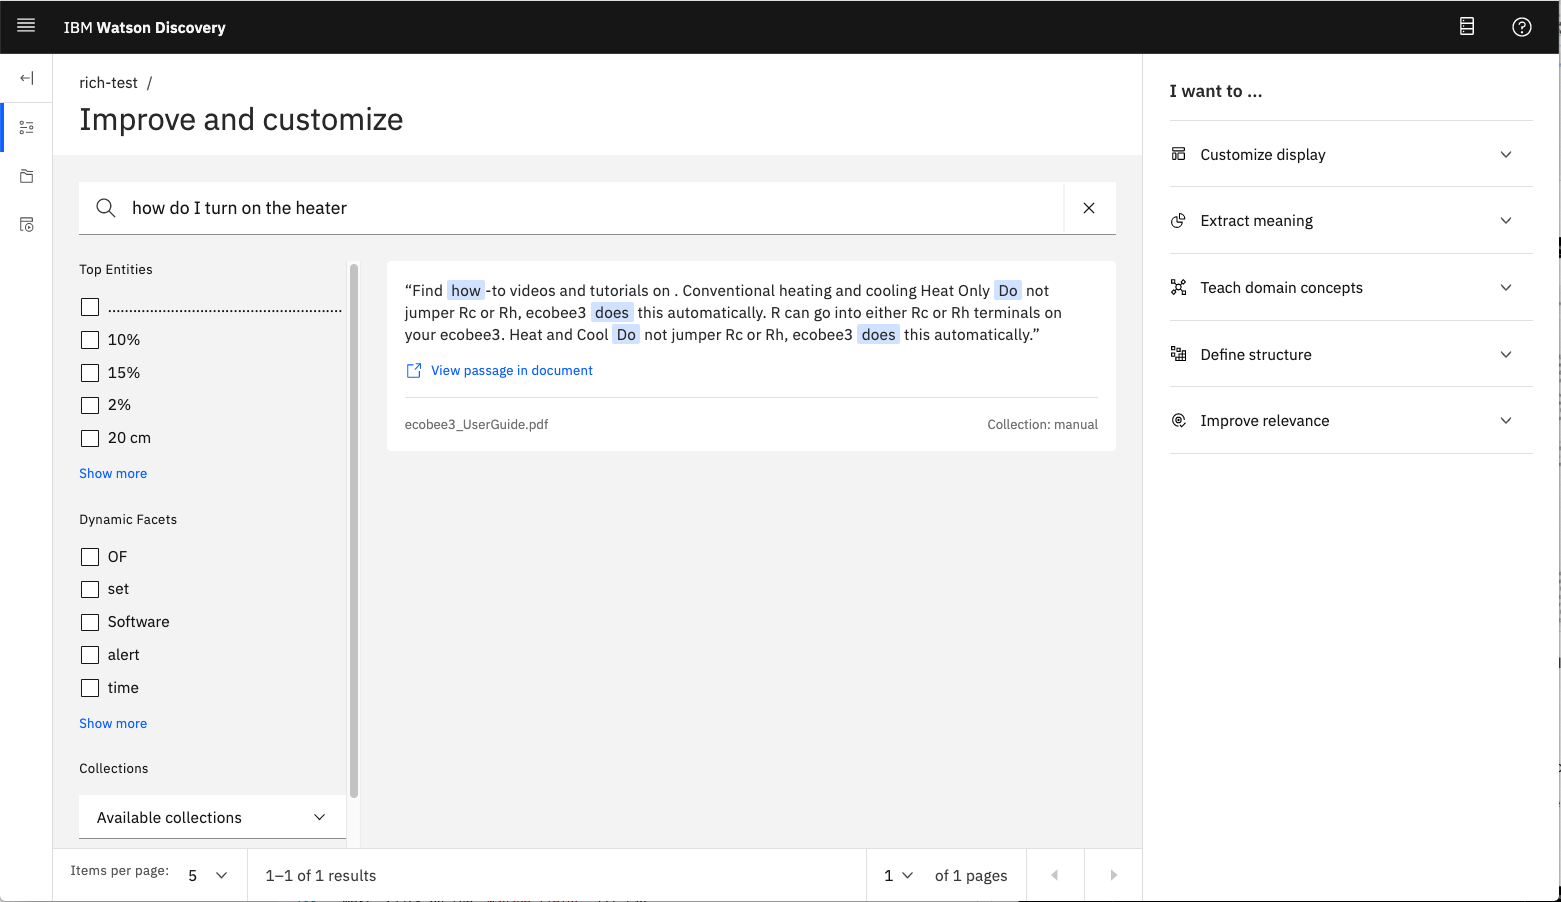Clear the search query with X

coord(1089,208)
